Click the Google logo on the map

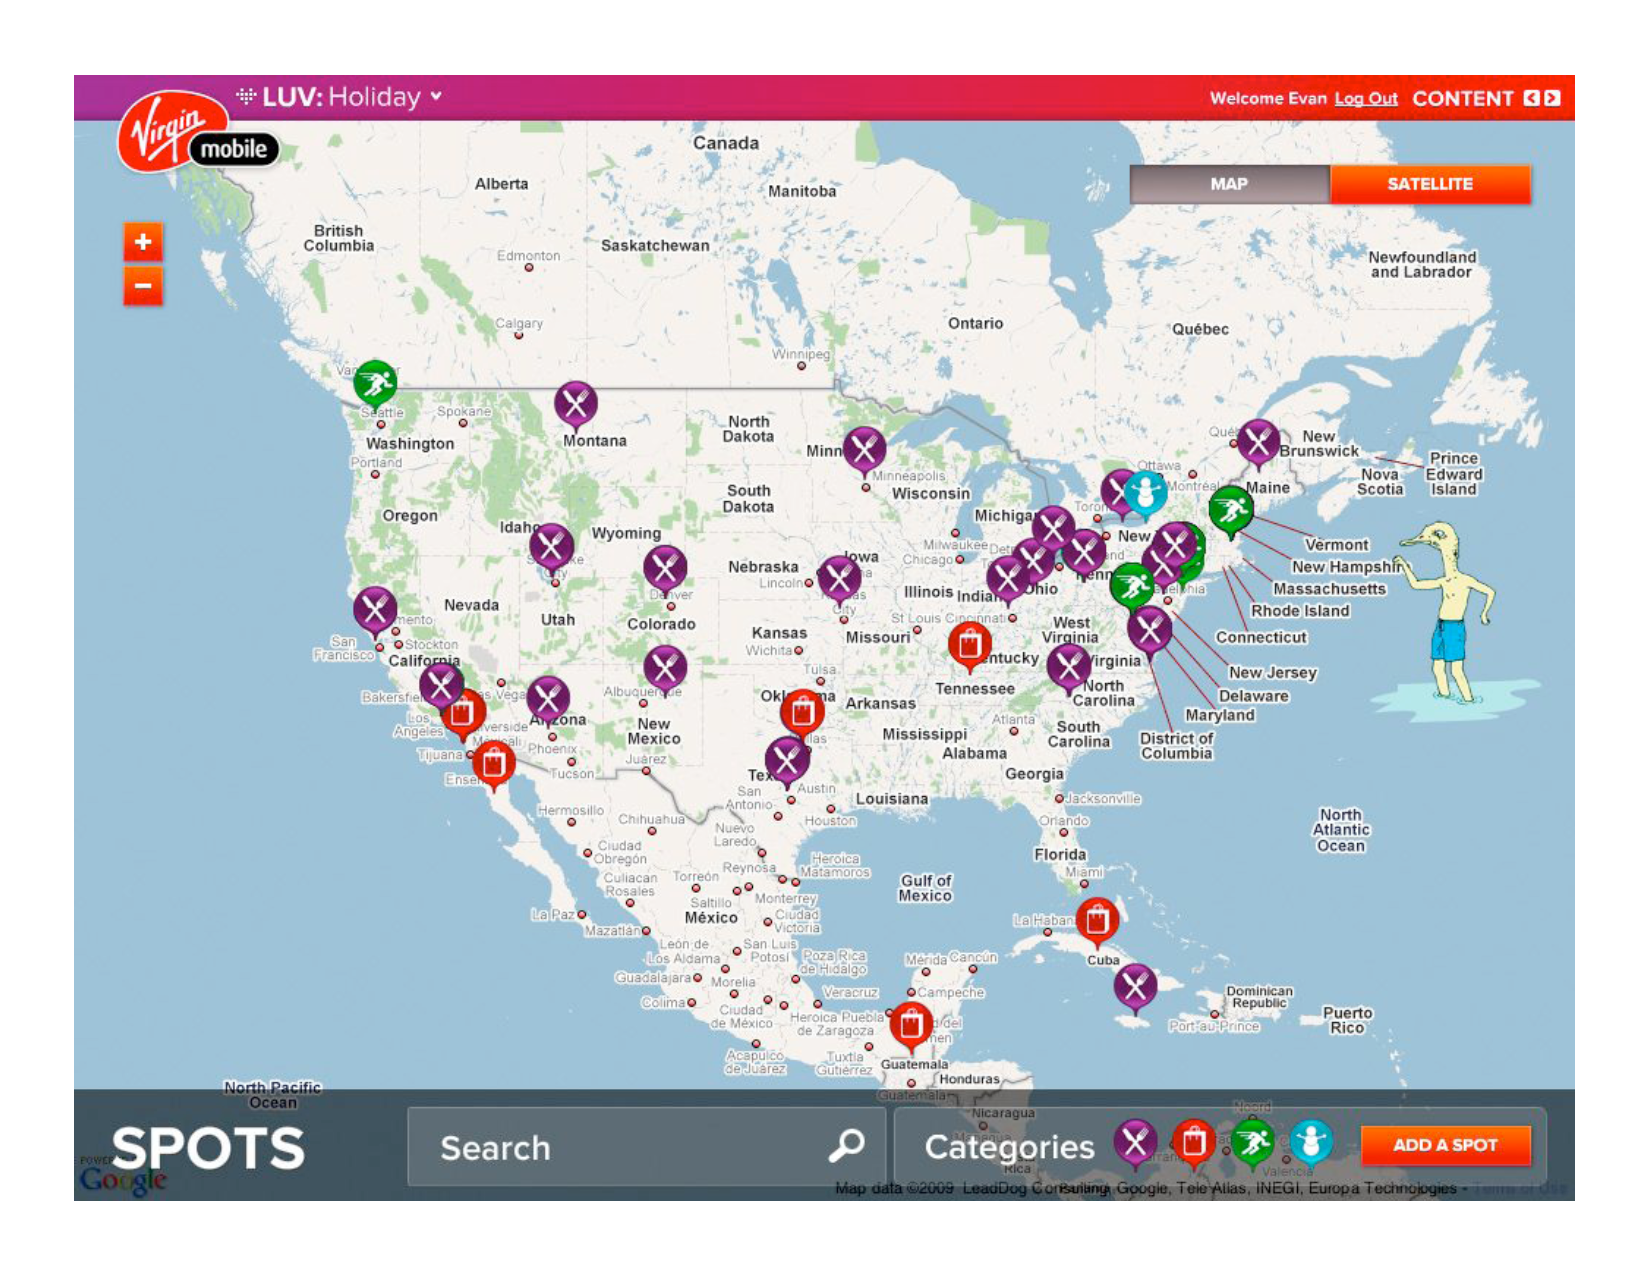[x=123, y=1180]
